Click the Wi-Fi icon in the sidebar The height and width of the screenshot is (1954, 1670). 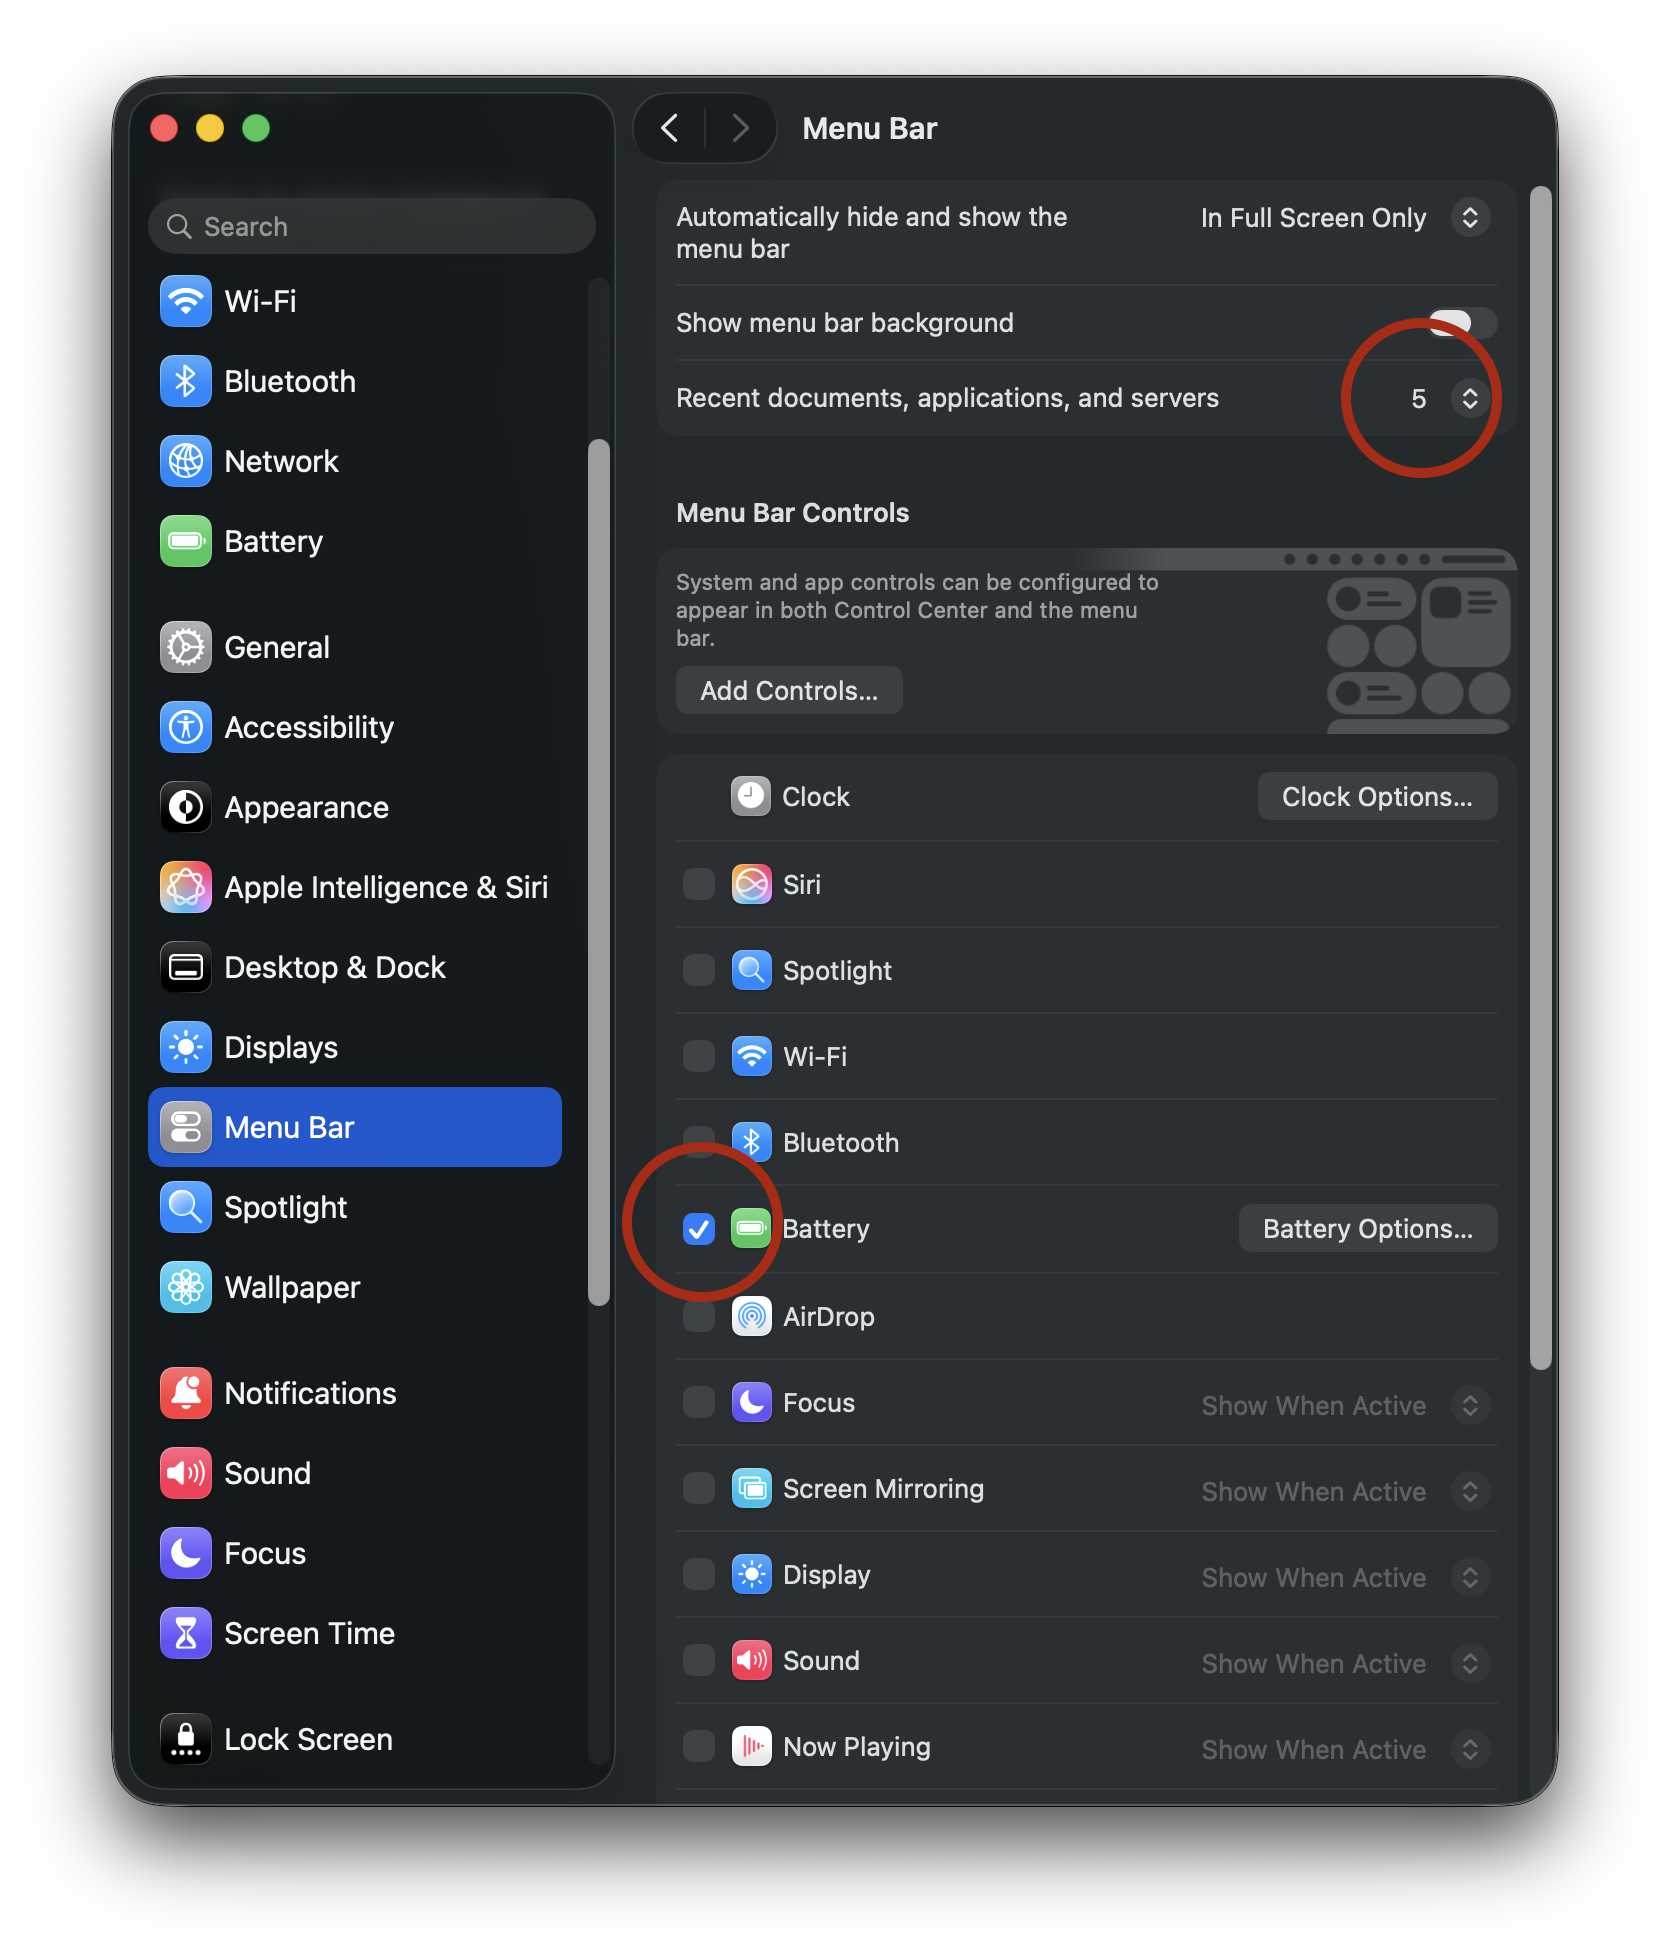pyautogui.click(x=185, y=301)
